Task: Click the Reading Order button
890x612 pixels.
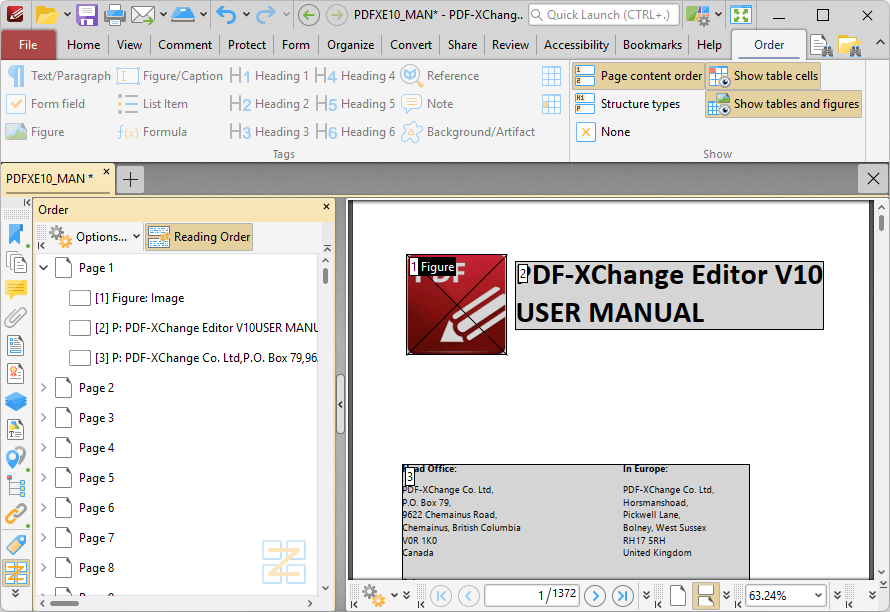Action: (199, 237)
